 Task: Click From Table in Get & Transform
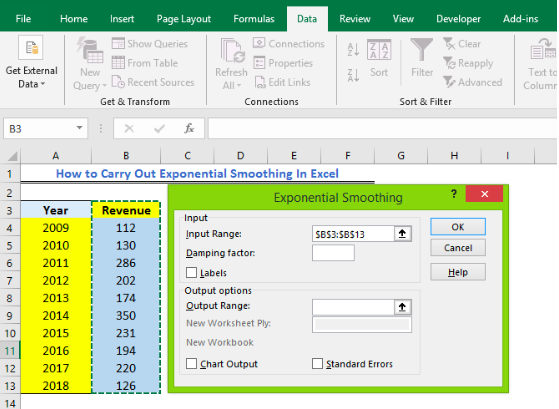tap(145, 63)
